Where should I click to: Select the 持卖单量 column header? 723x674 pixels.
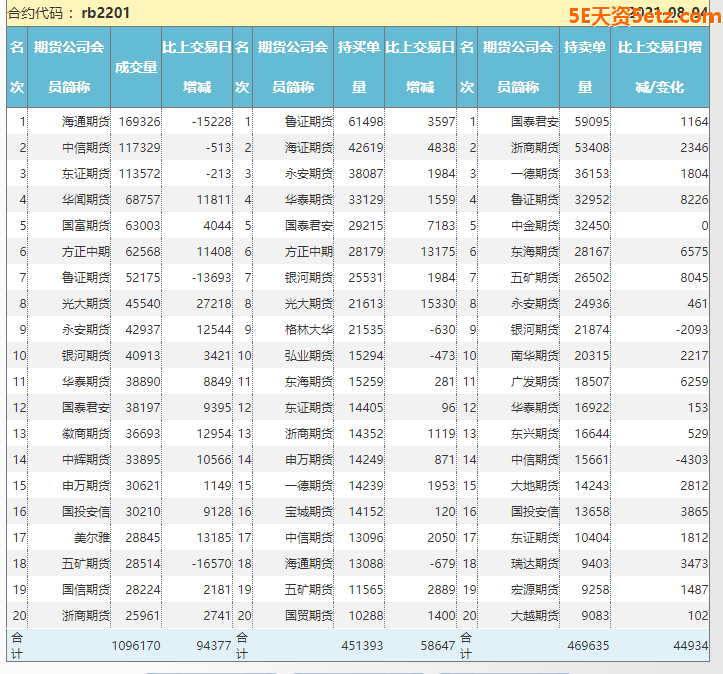pyautogui.click(x=585, y=67)
